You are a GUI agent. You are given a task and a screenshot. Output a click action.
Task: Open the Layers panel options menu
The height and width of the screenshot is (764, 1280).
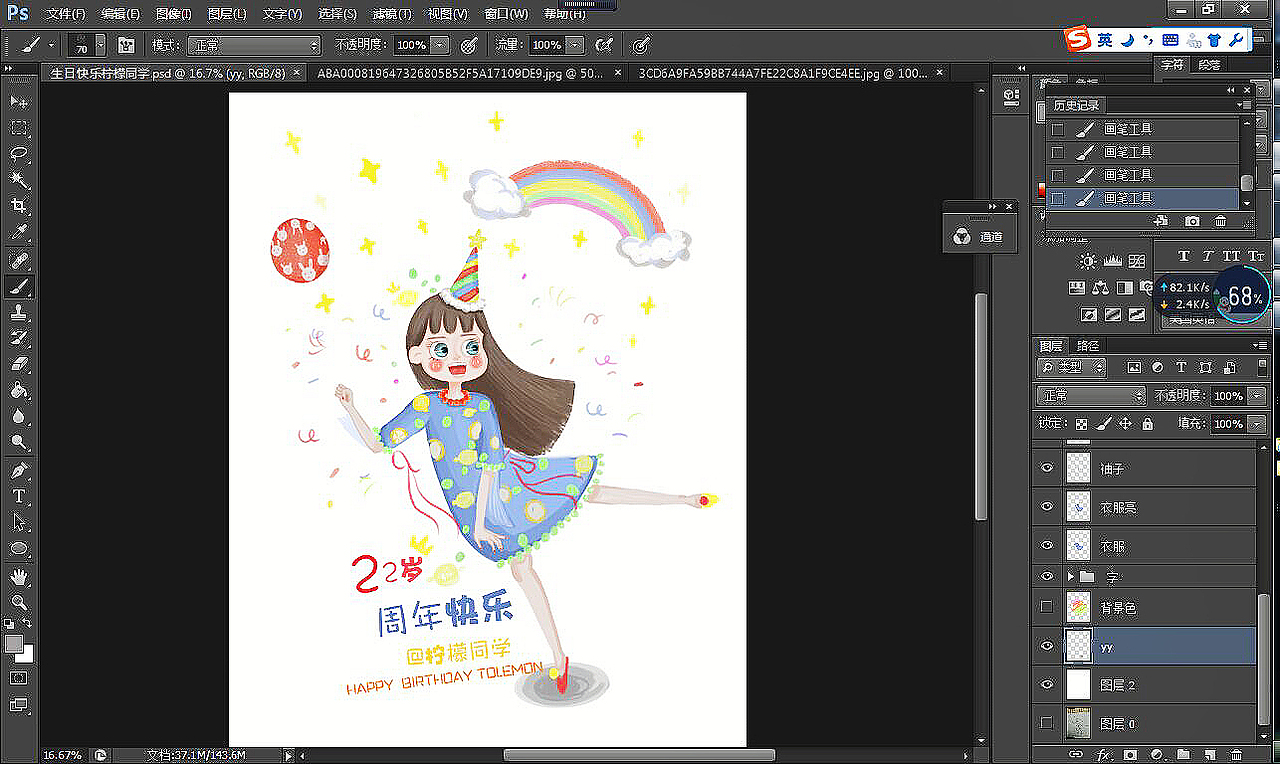(x=1259, y=345)
